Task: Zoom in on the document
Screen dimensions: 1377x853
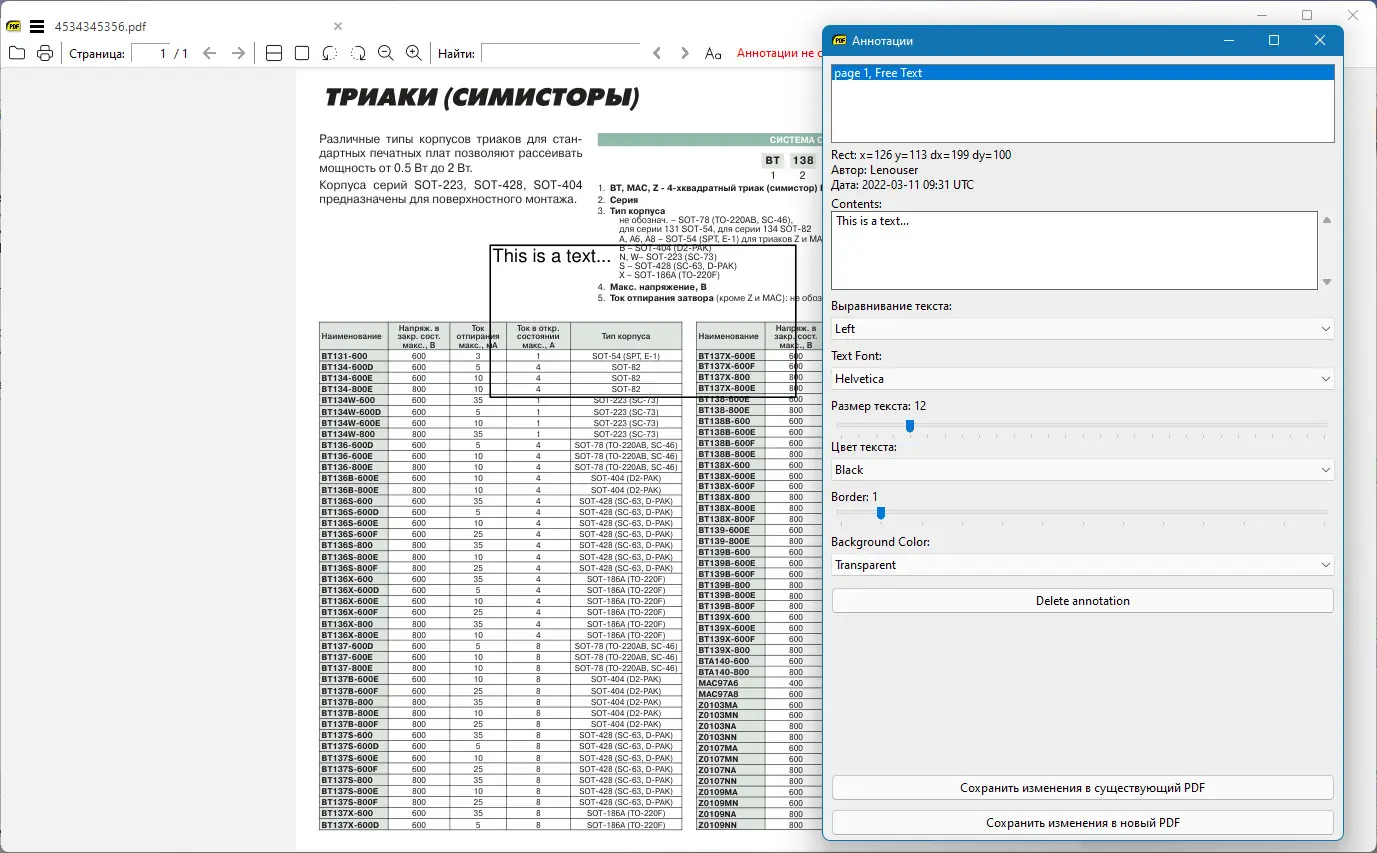Action: (x=414, y=53)
